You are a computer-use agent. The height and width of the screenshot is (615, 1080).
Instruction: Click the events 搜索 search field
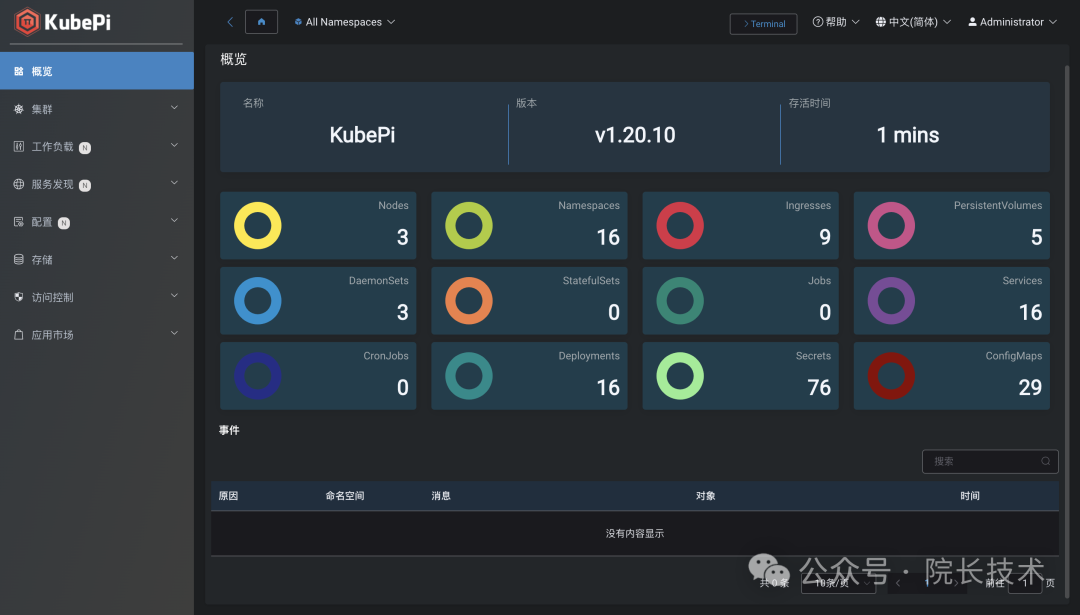click(990, 461)
